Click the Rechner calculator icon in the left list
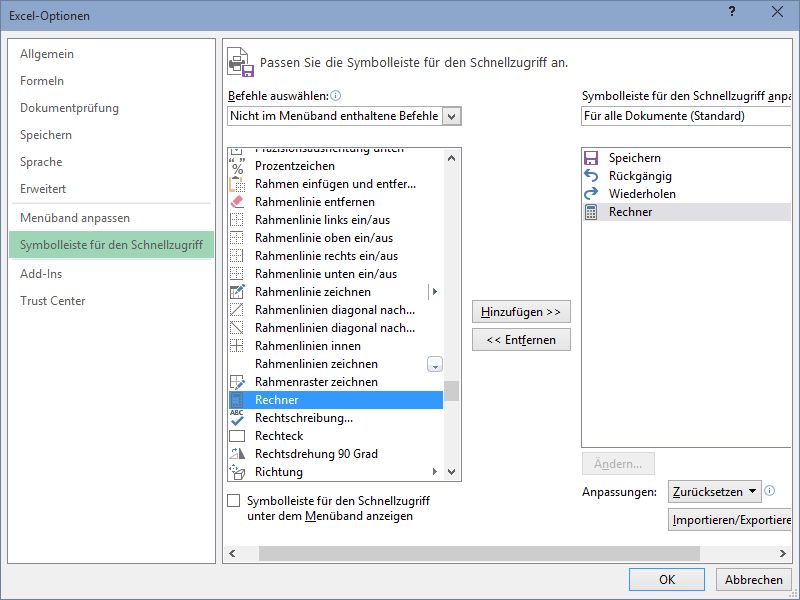The image size is (800, 600). pyautogui.click(x=237, y=399)
